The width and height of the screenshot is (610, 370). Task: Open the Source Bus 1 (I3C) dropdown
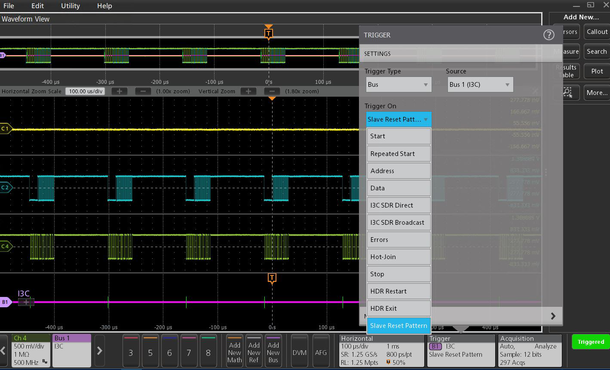click(x=480, y=85)
